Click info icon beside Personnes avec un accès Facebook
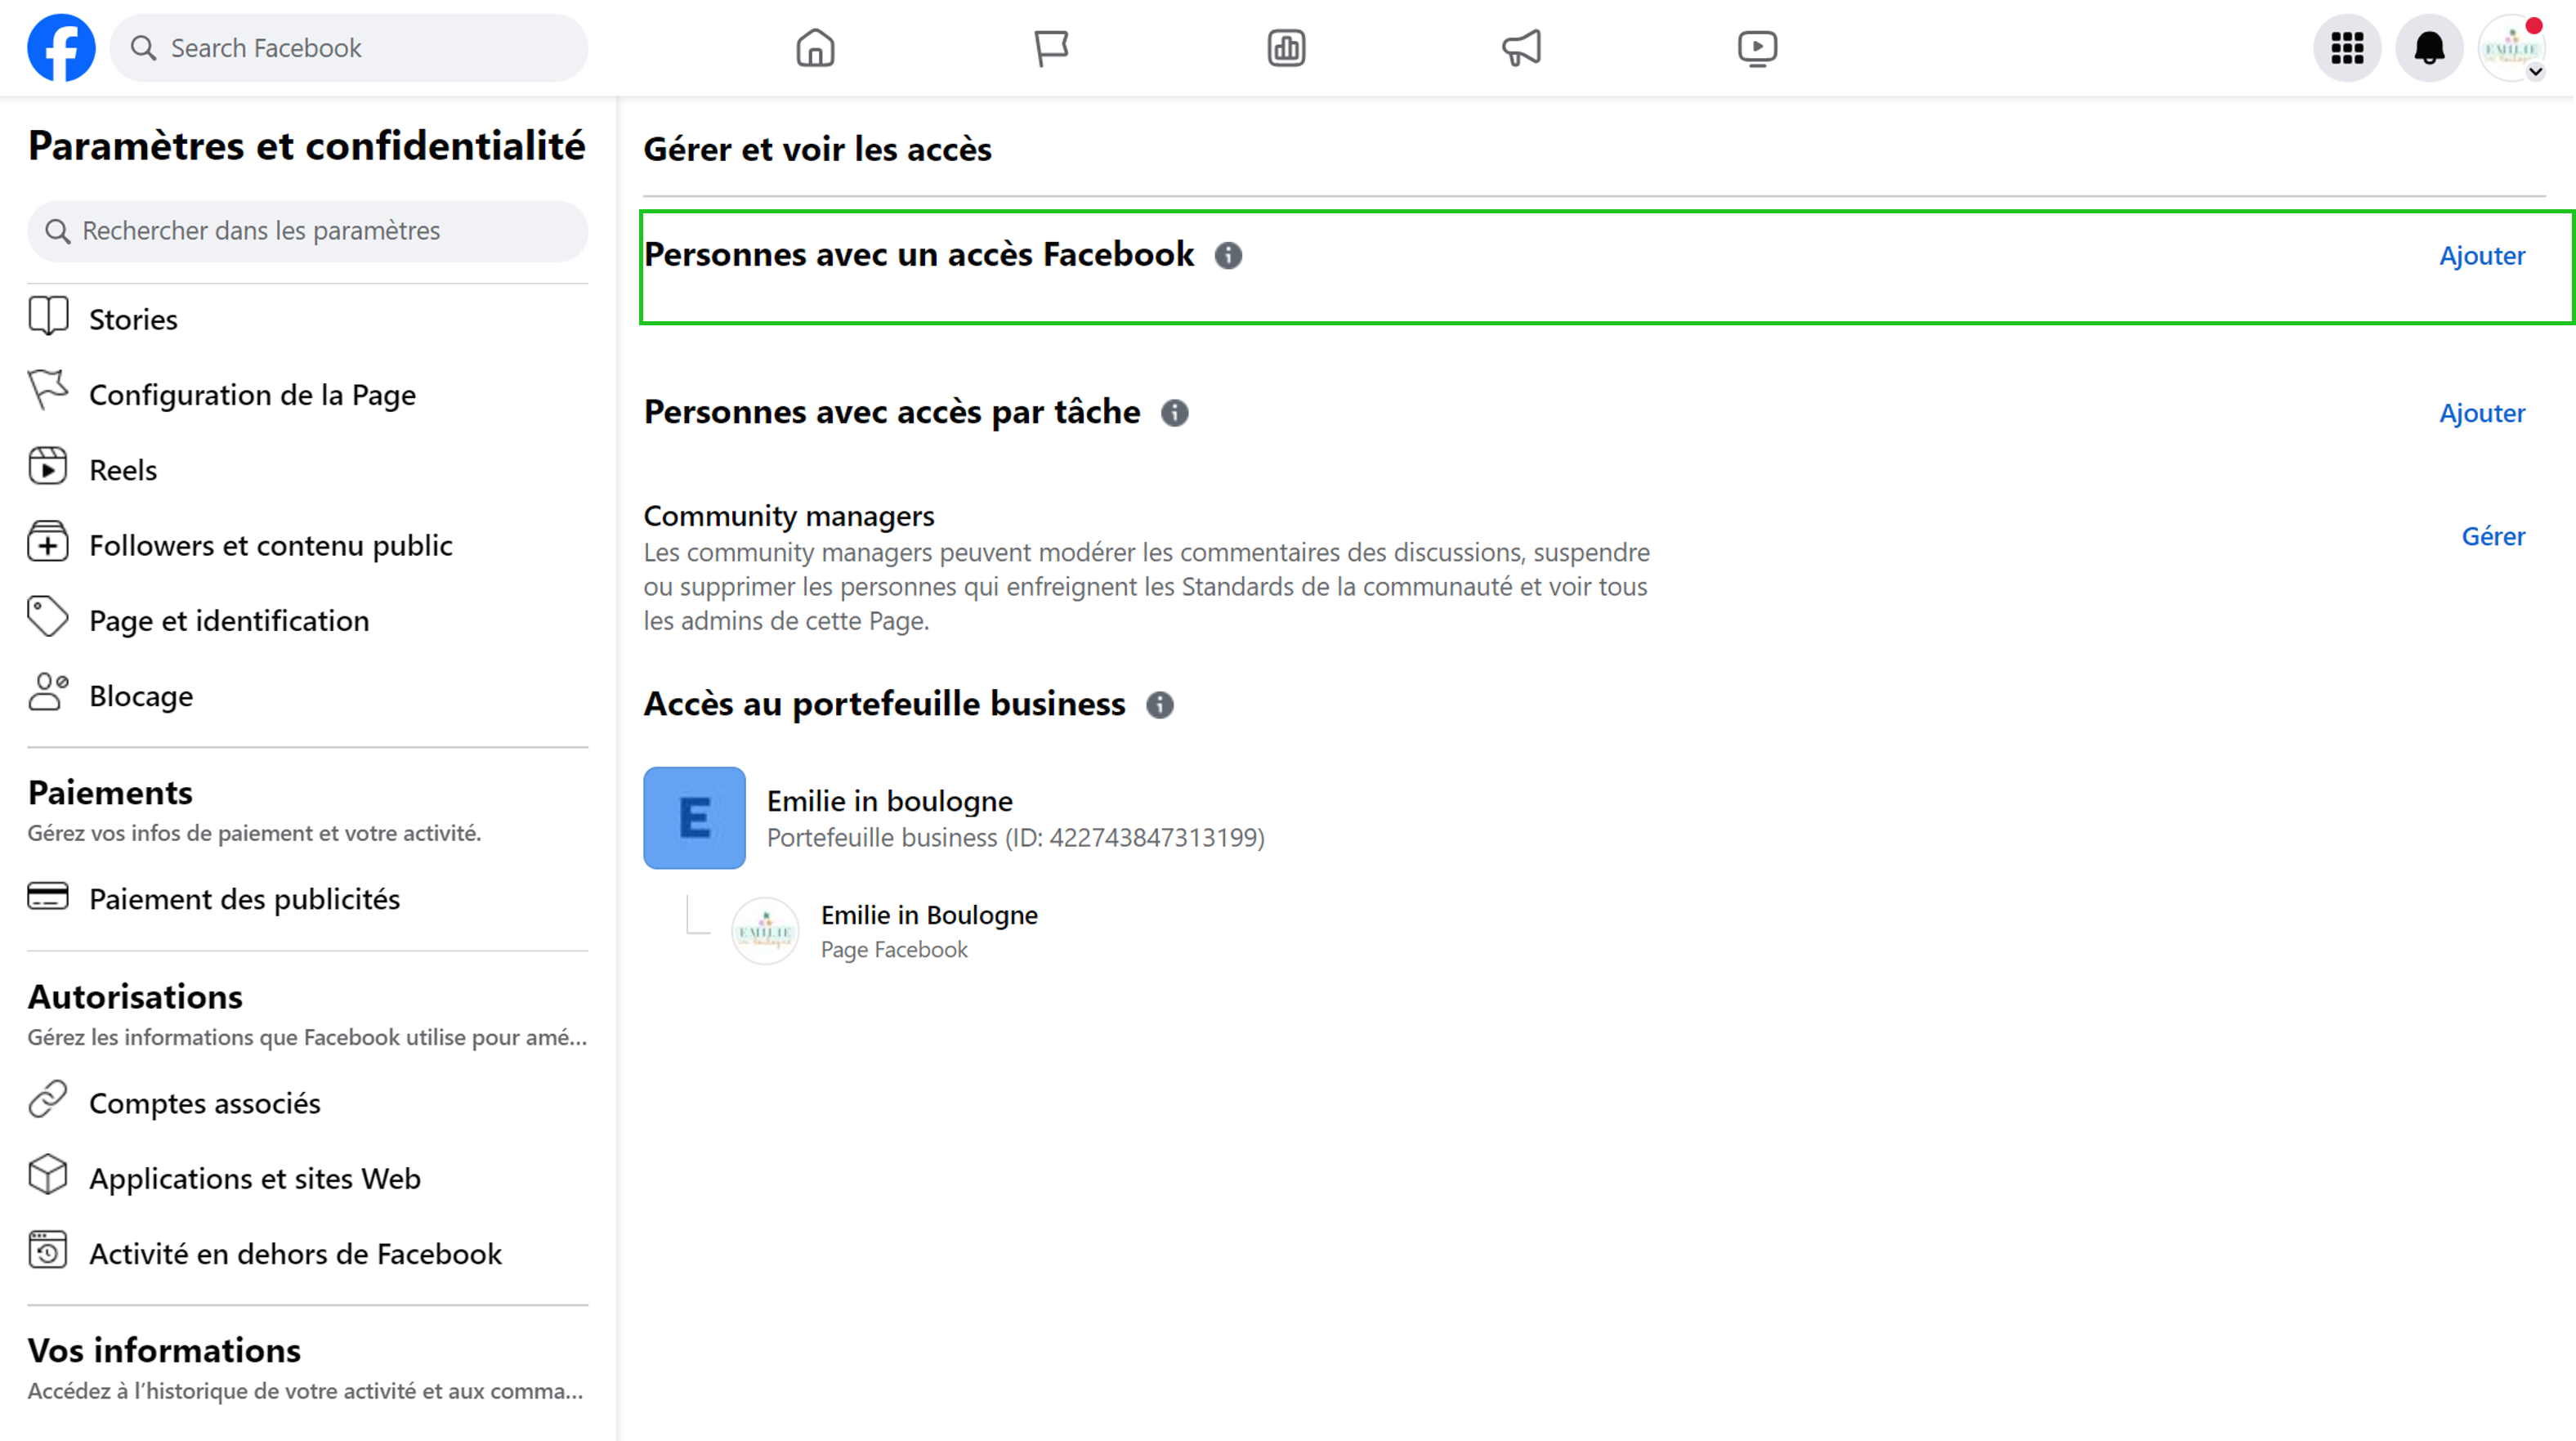The width and height of the screenshot is (2576, 1441). coord(1228,256)
